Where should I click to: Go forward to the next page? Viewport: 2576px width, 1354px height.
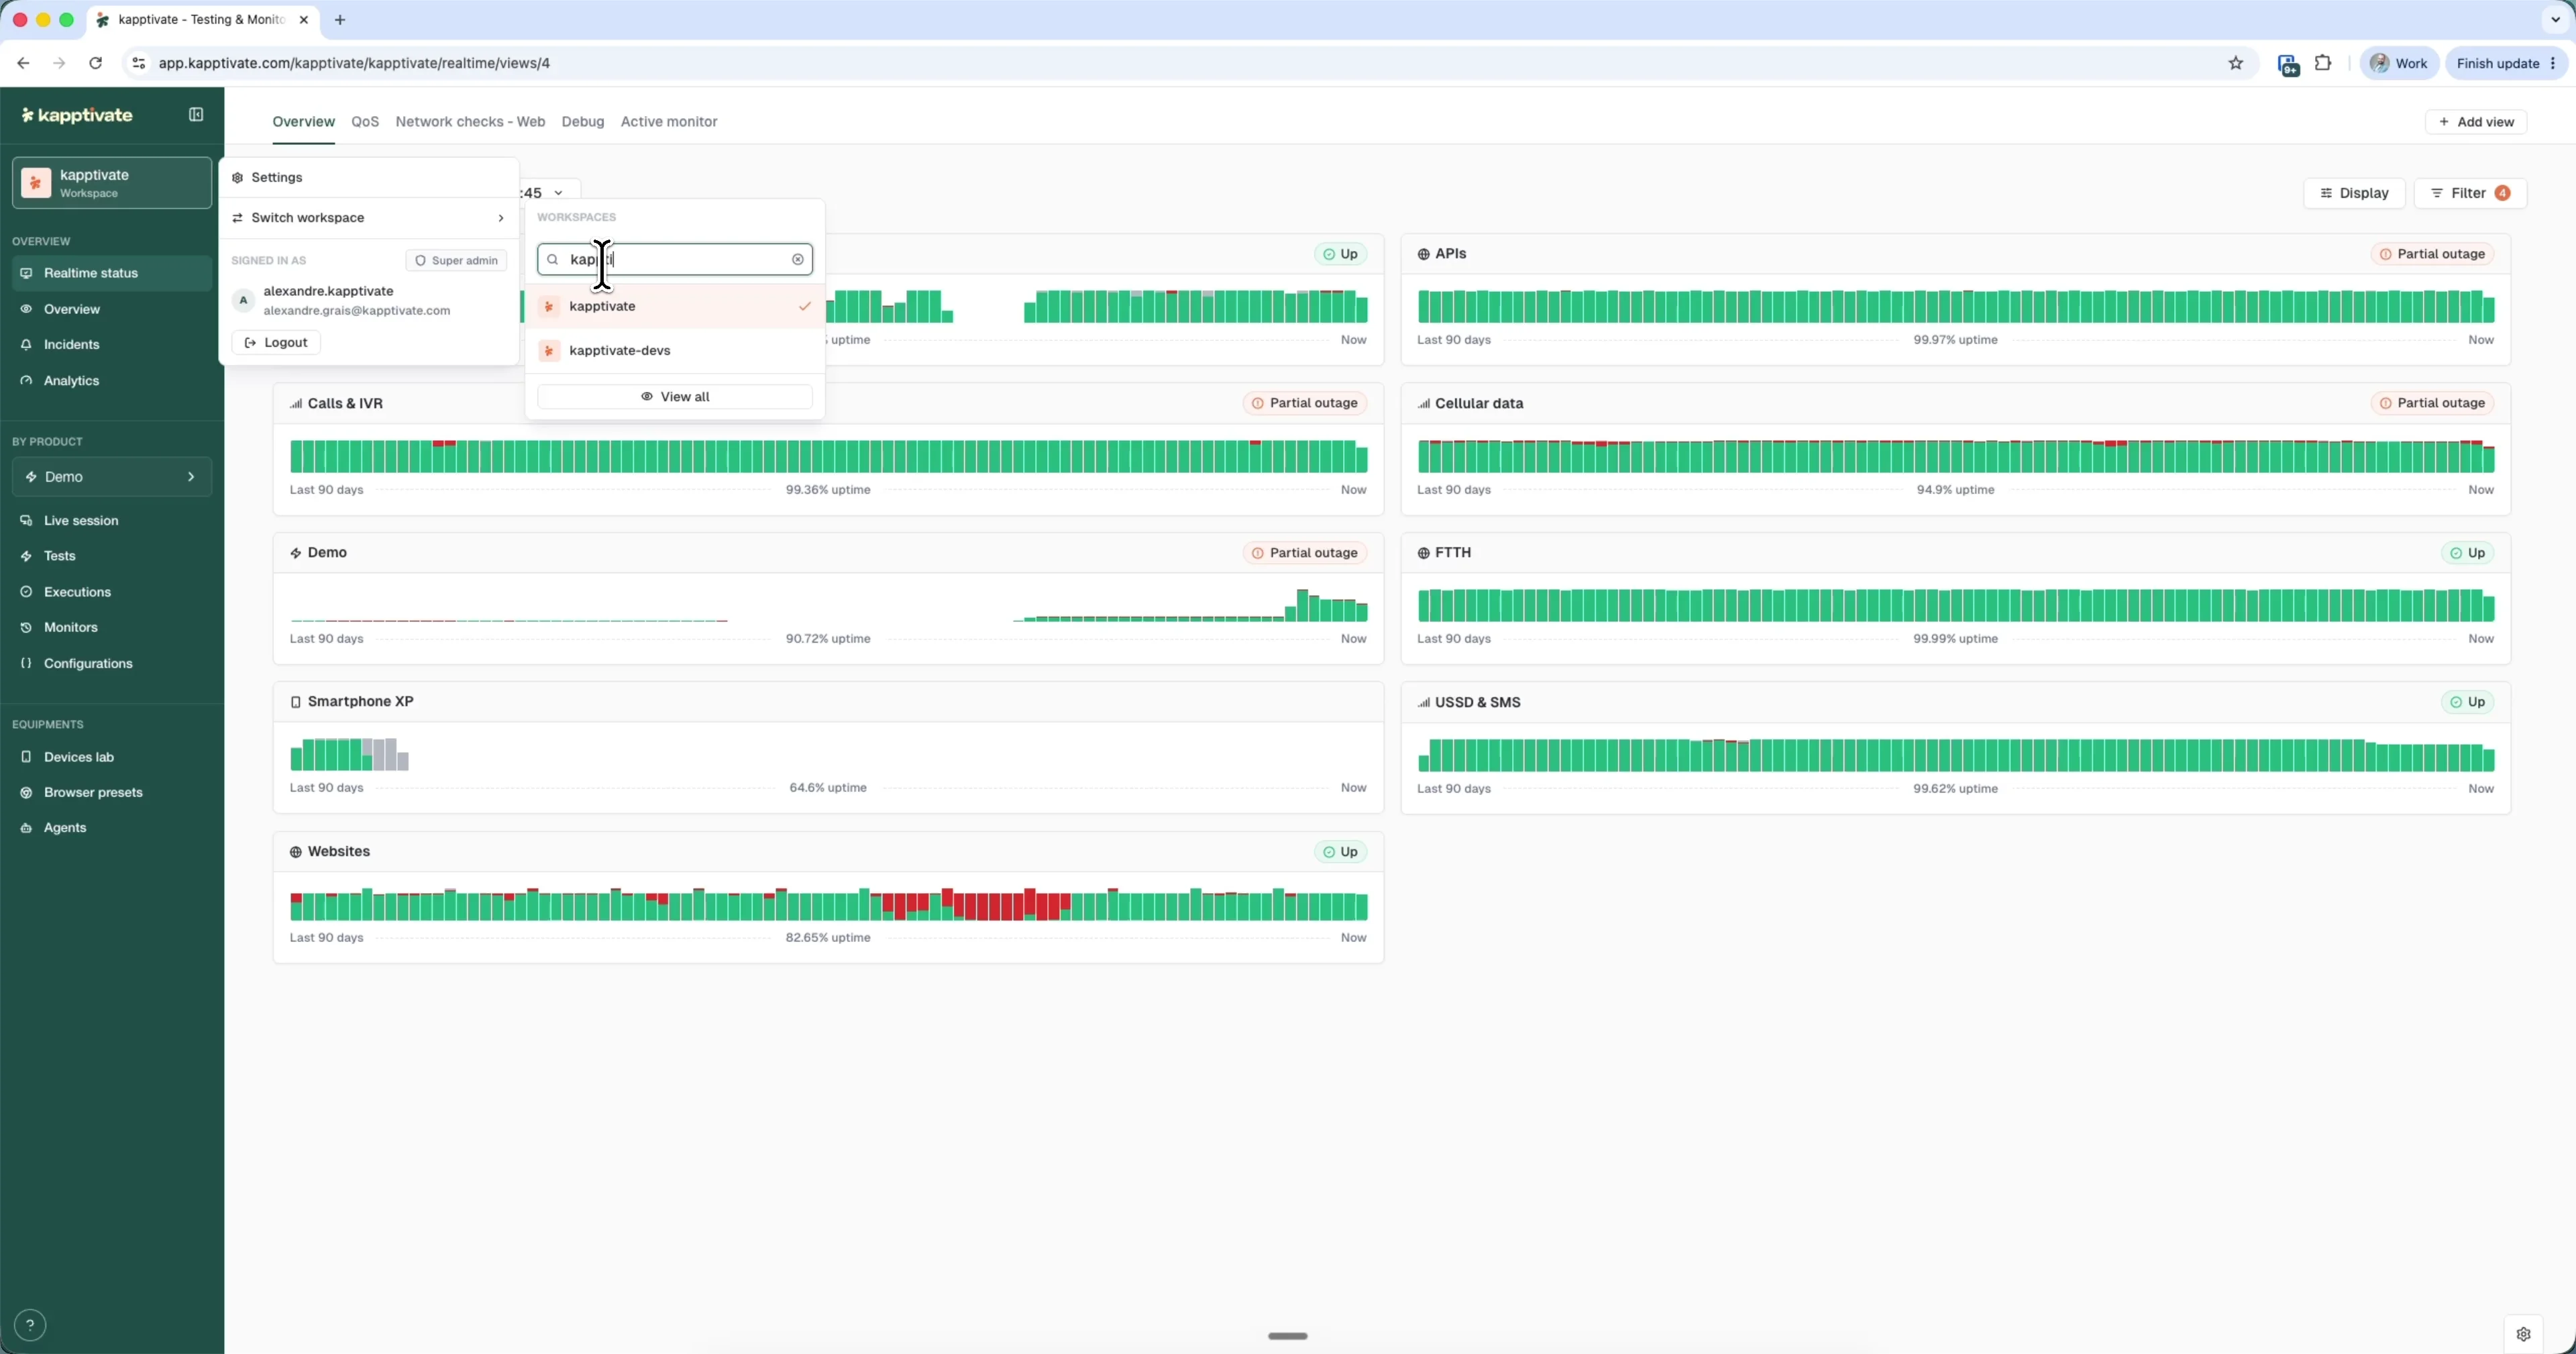coord(59,63)
